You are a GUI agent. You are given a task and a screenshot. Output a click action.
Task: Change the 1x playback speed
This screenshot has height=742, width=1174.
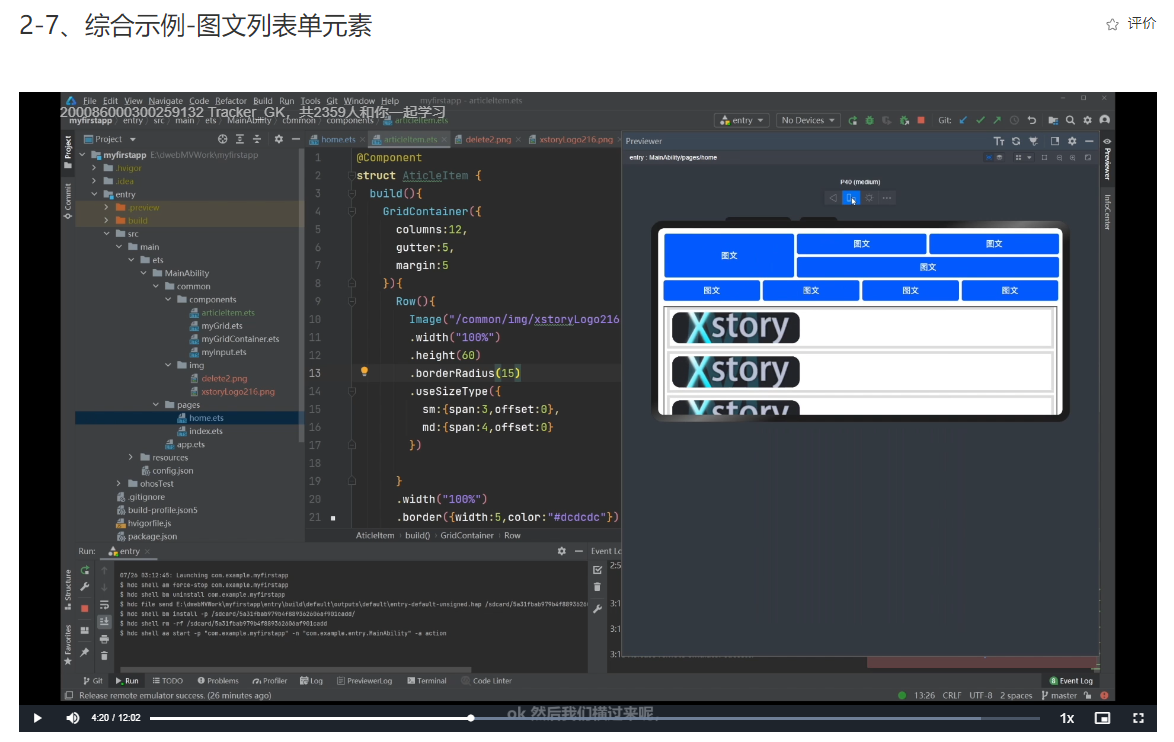1067,718
